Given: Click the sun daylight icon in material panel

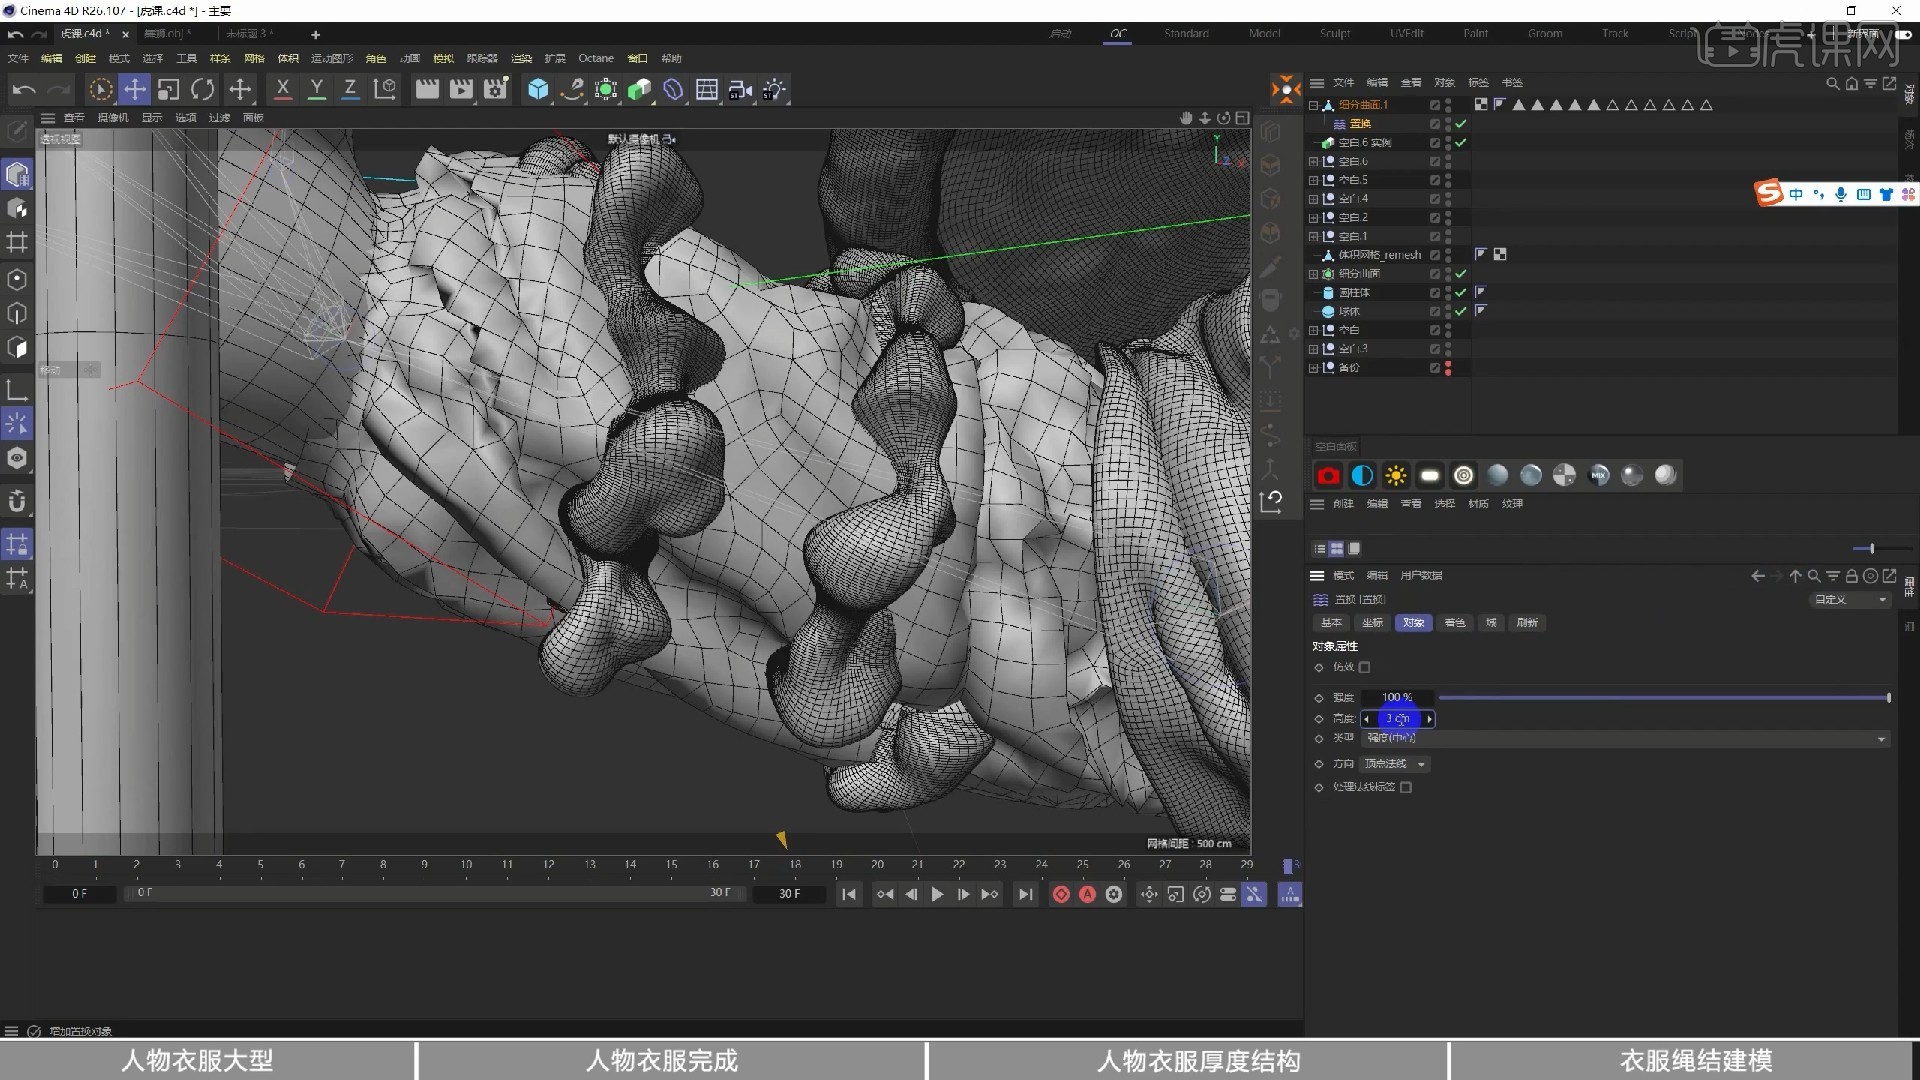Looking at the screenshot, I should pos(1396,476).
